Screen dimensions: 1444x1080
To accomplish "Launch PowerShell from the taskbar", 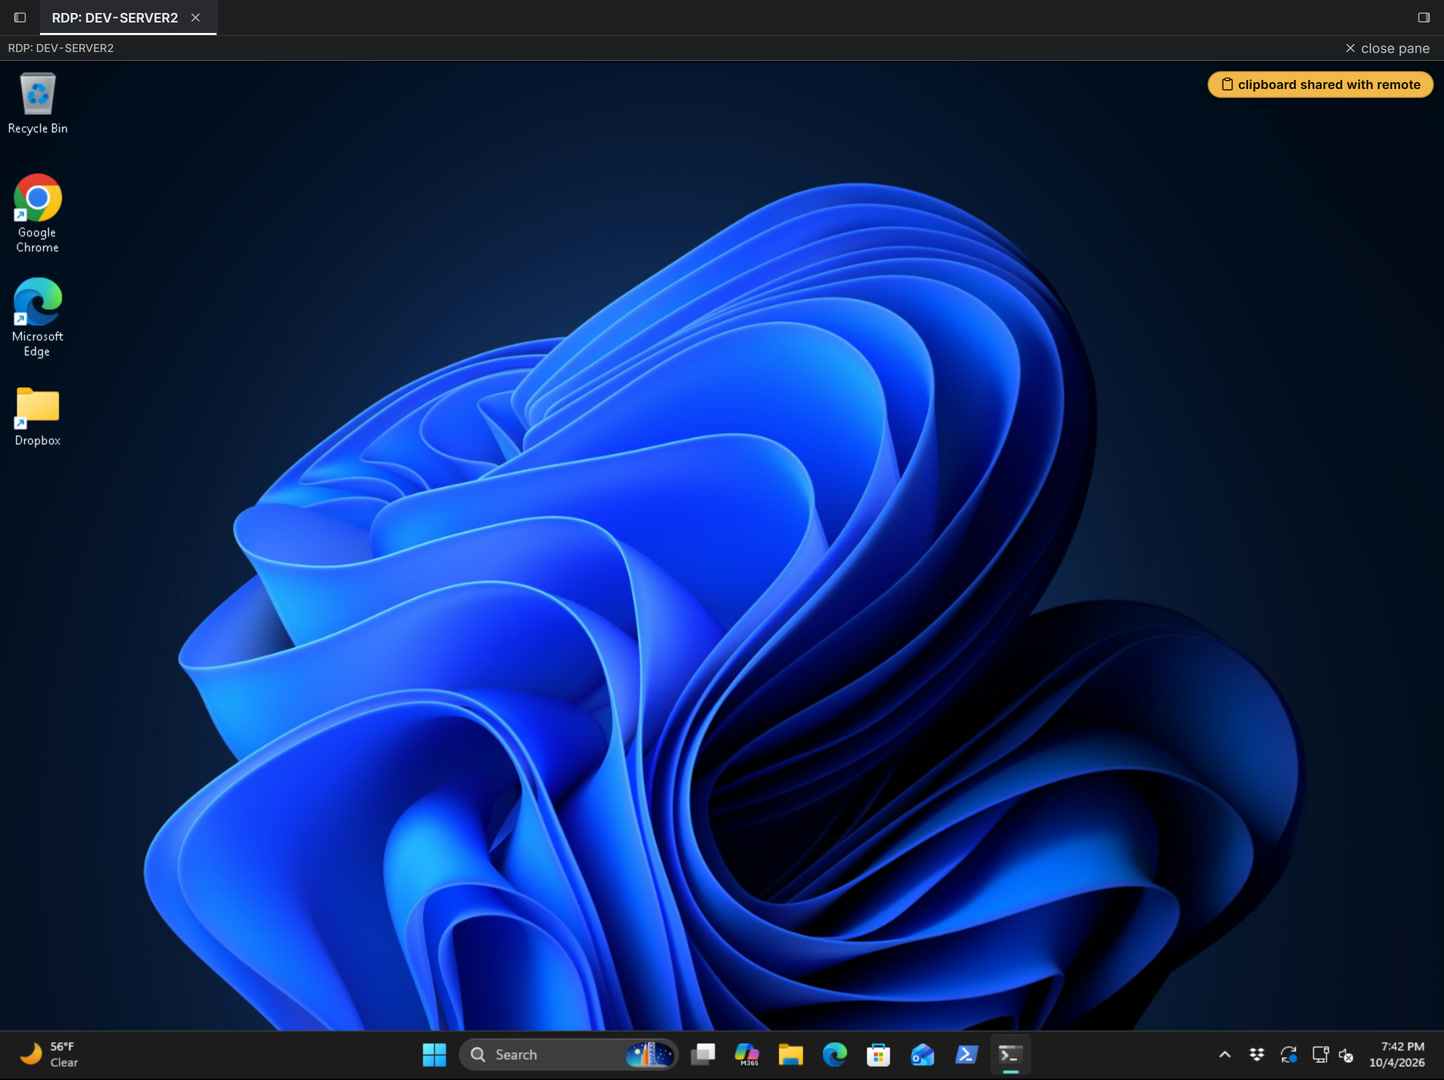I will pyautogui.click(x=967, y=1054).
